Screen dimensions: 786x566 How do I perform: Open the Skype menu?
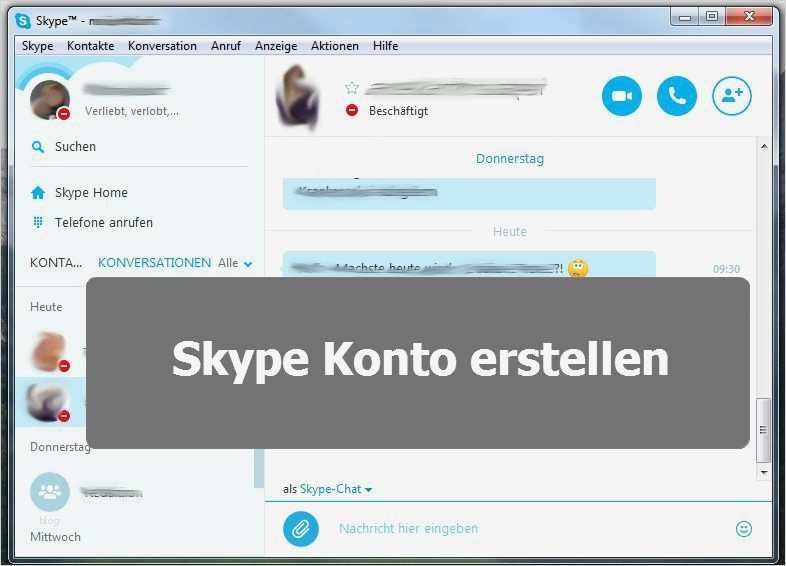[38, 46]
